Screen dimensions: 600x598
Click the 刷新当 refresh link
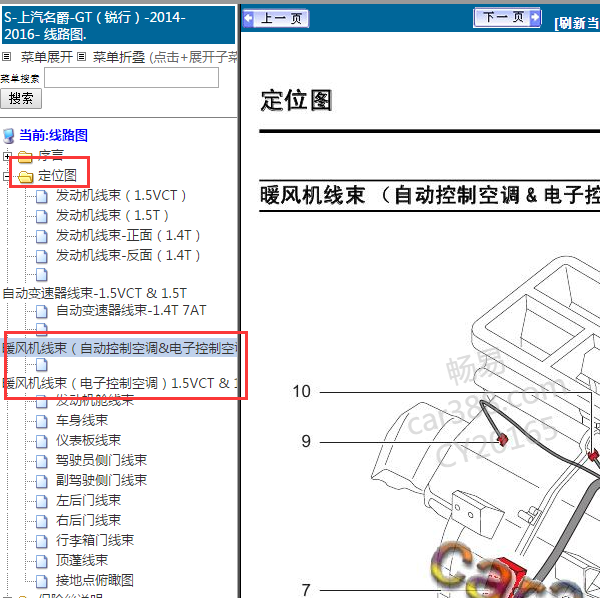tap(577, 23)
